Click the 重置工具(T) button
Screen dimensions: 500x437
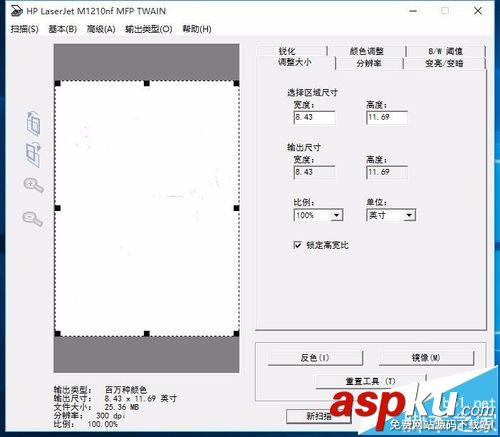pyautogui.click(x=370, y=381)
